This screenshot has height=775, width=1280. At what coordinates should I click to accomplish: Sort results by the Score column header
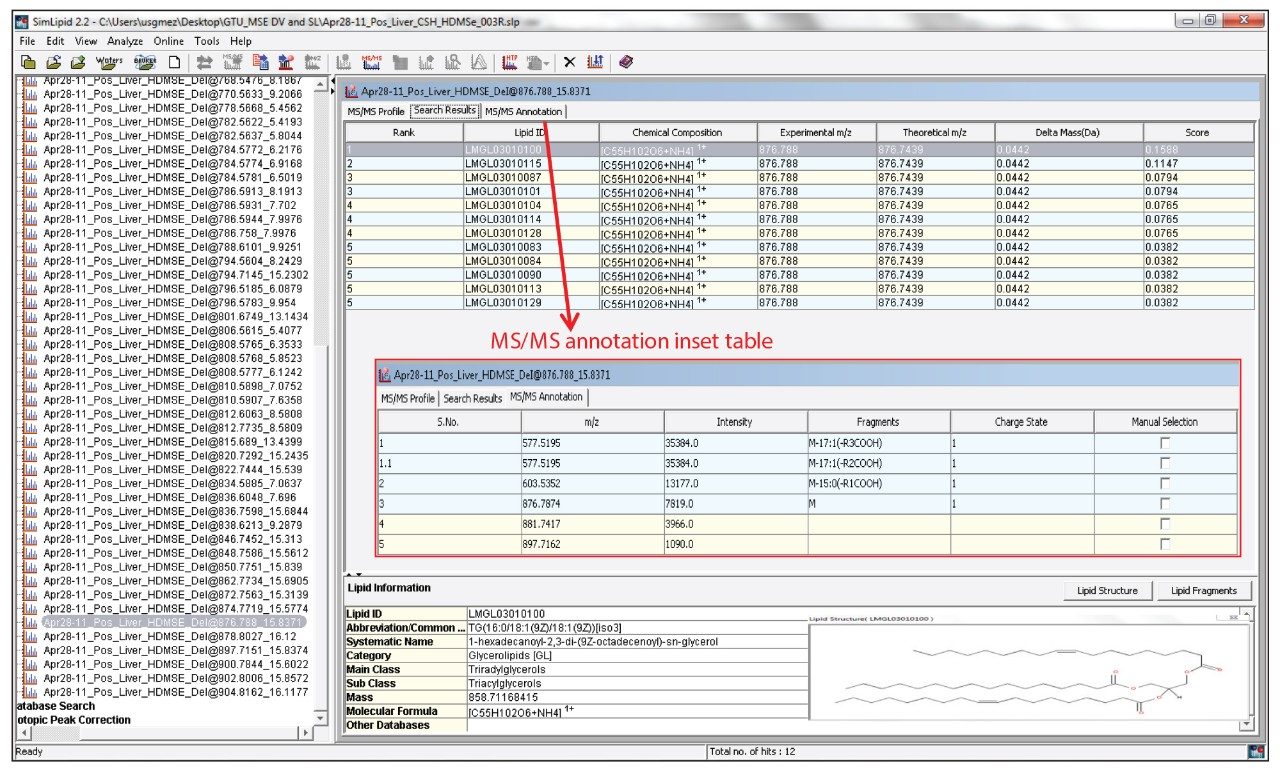click(1198, 132)
